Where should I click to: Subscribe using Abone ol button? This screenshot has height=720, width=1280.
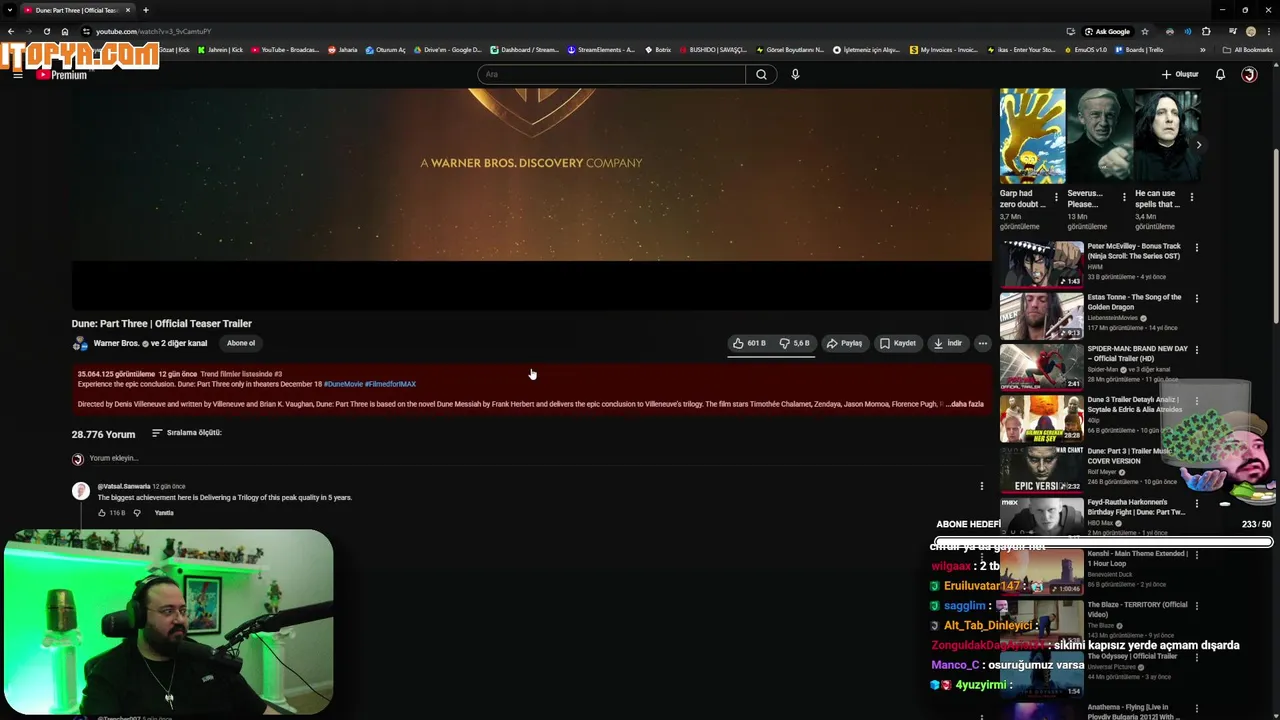(x=241, y=343)
